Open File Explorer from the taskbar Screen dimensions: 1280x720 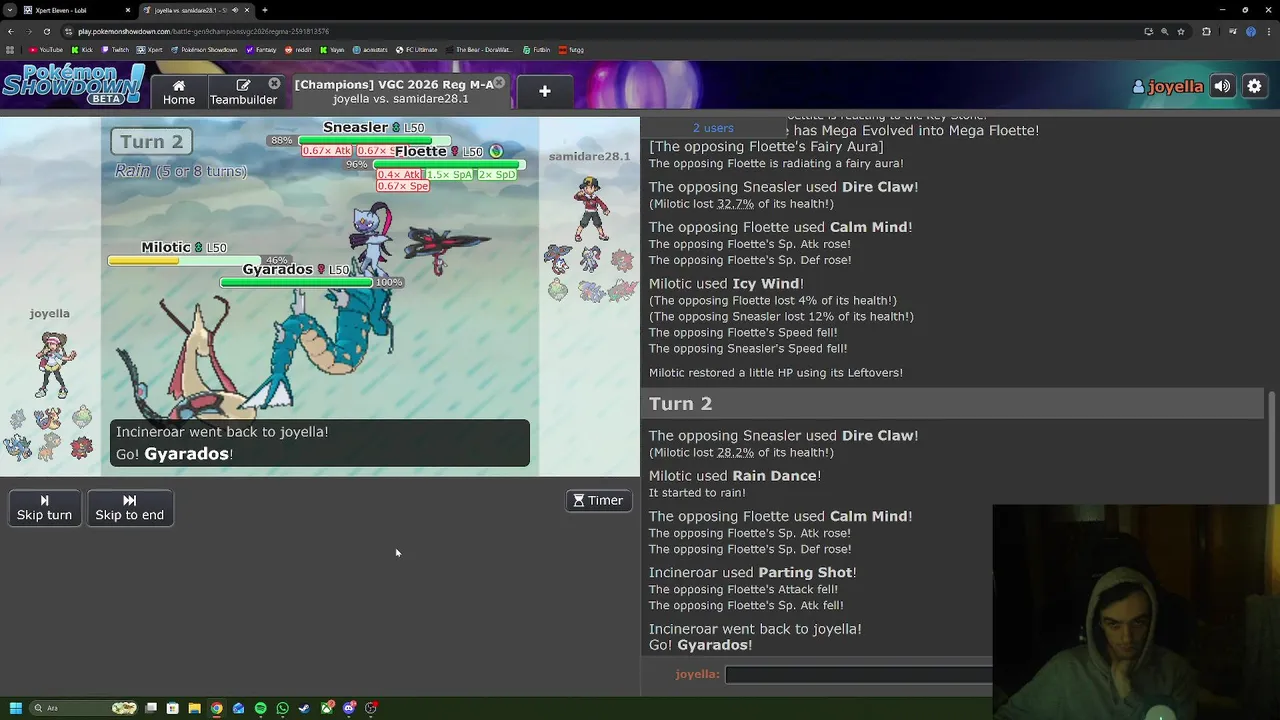(194, 708)
